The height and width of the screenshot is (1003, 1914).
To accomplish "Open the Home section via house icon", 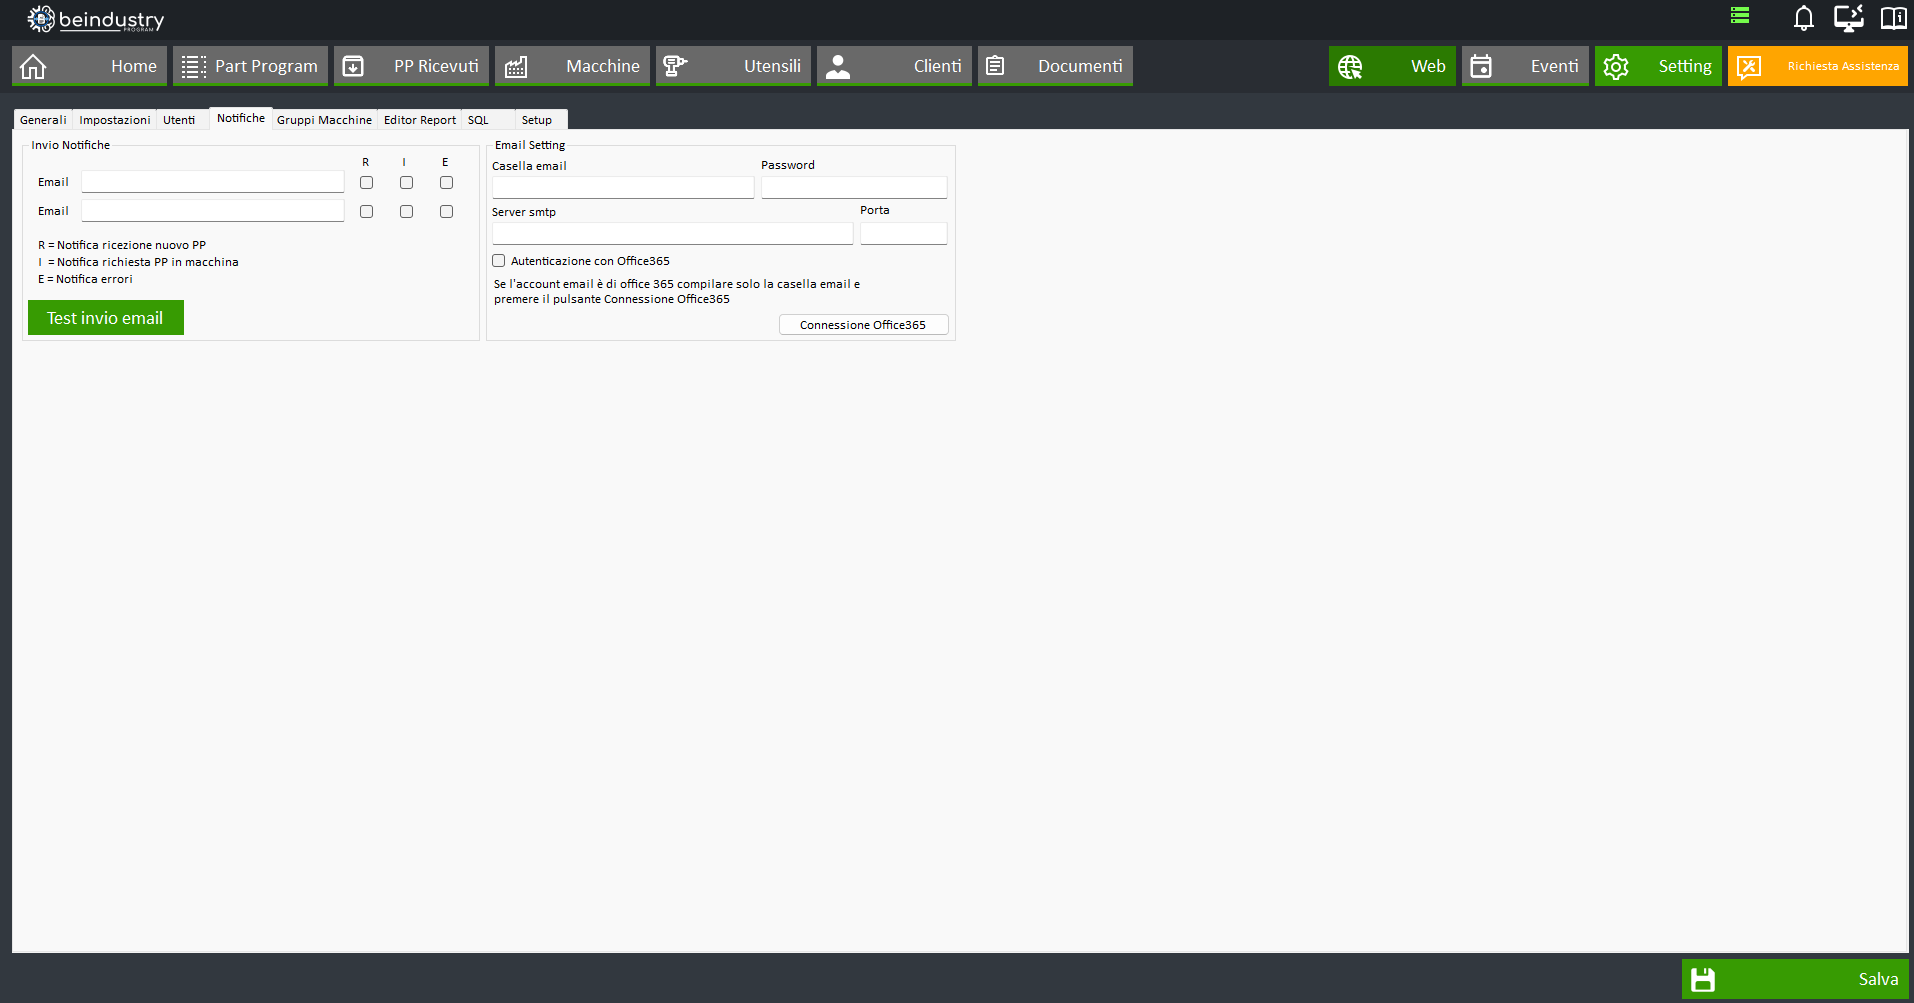I will tap(33, 66).
